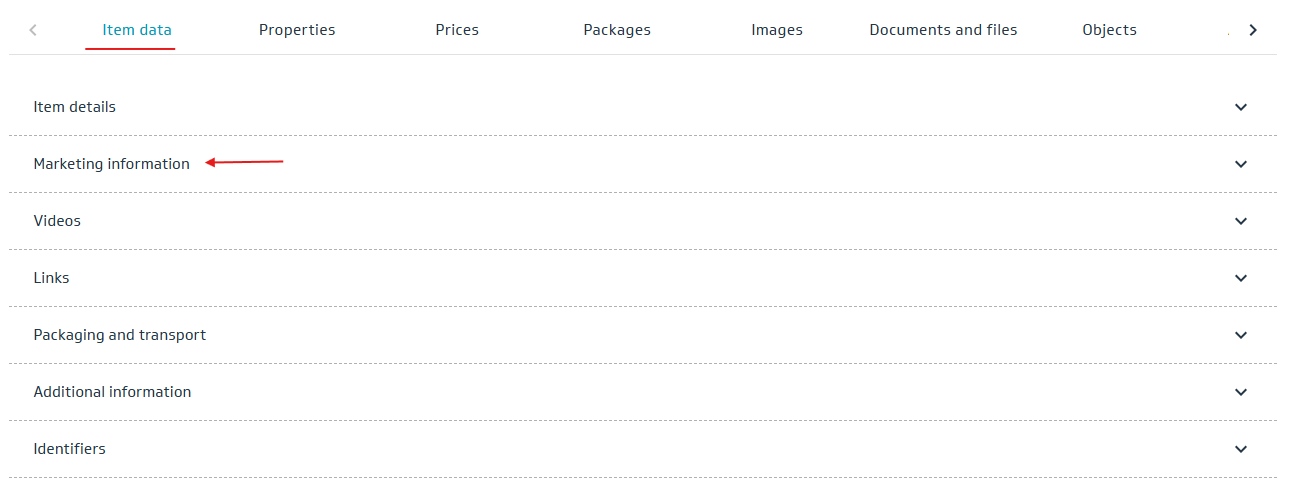Switch to the Objects tab

click(x=1109, y=30)
